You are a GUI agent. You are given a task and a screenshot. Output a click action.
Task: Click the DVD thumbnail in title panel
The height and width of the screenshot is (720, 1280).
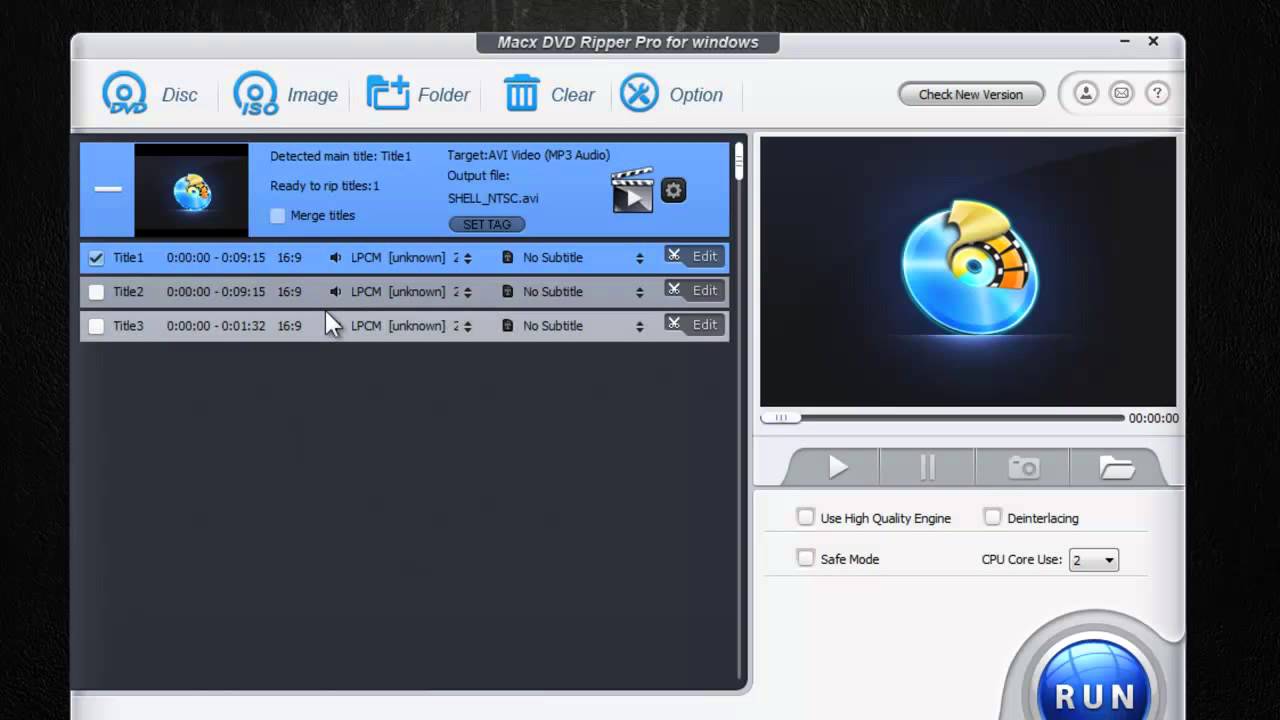pos(191,190)
